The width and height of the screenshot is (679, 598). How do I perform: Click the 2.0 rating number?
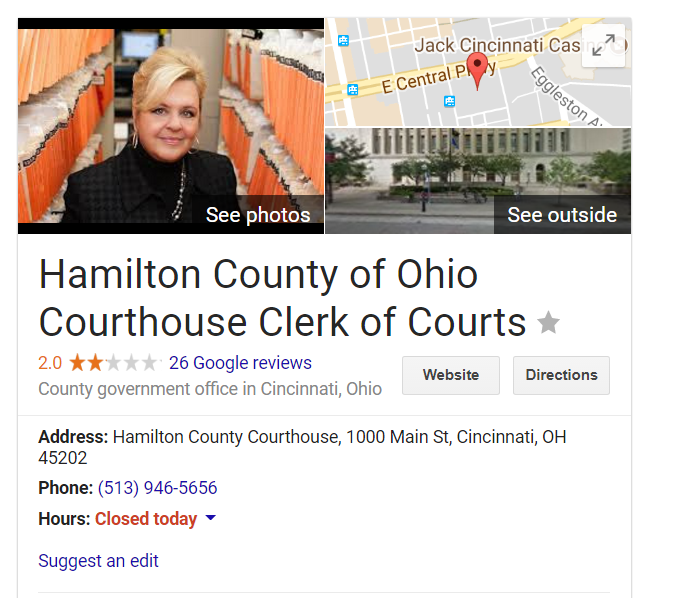click(50, 363)
